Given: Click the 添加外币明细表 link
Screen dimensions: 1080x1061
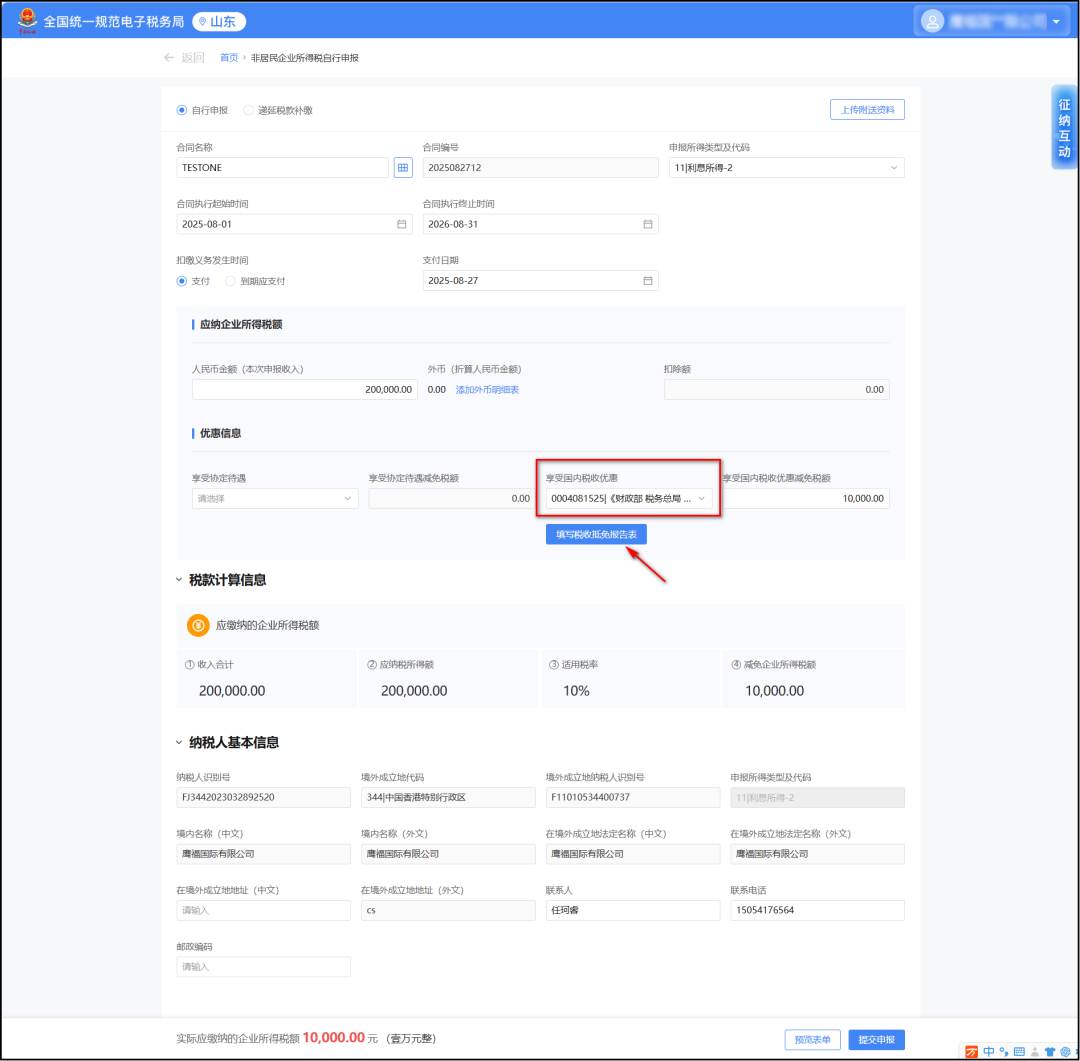Looking at the screenshot, I should (487, 390).
